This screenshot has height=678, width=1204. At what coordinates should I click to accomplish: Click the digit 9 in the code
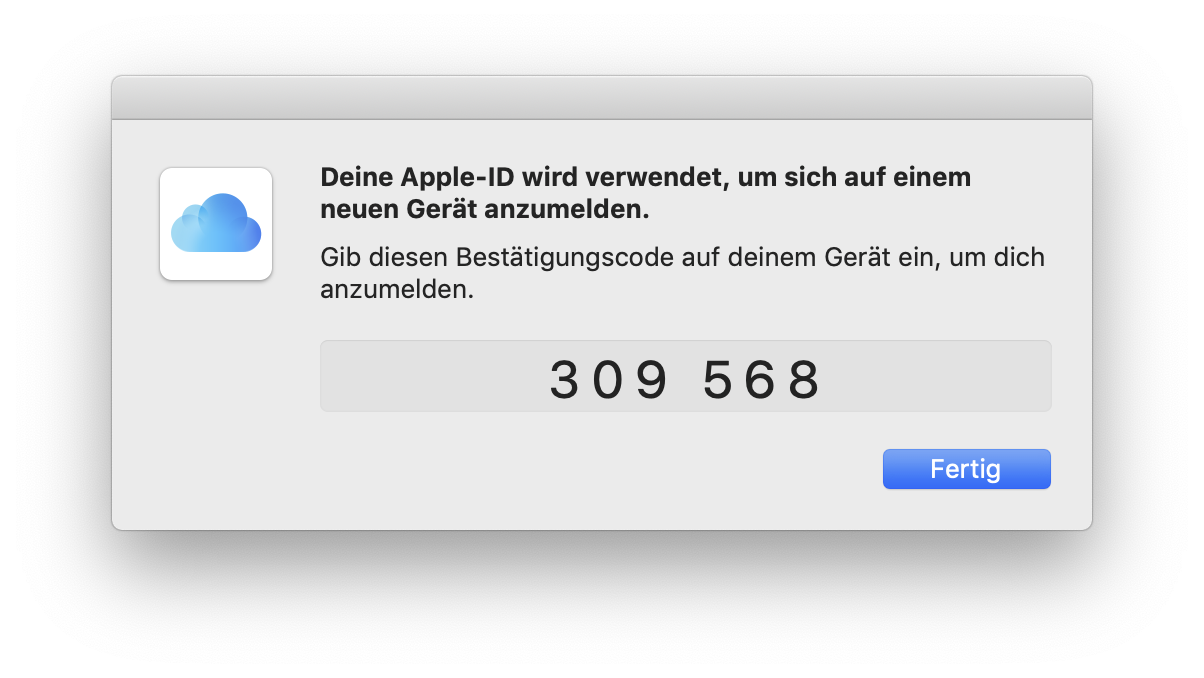(652, 380)
